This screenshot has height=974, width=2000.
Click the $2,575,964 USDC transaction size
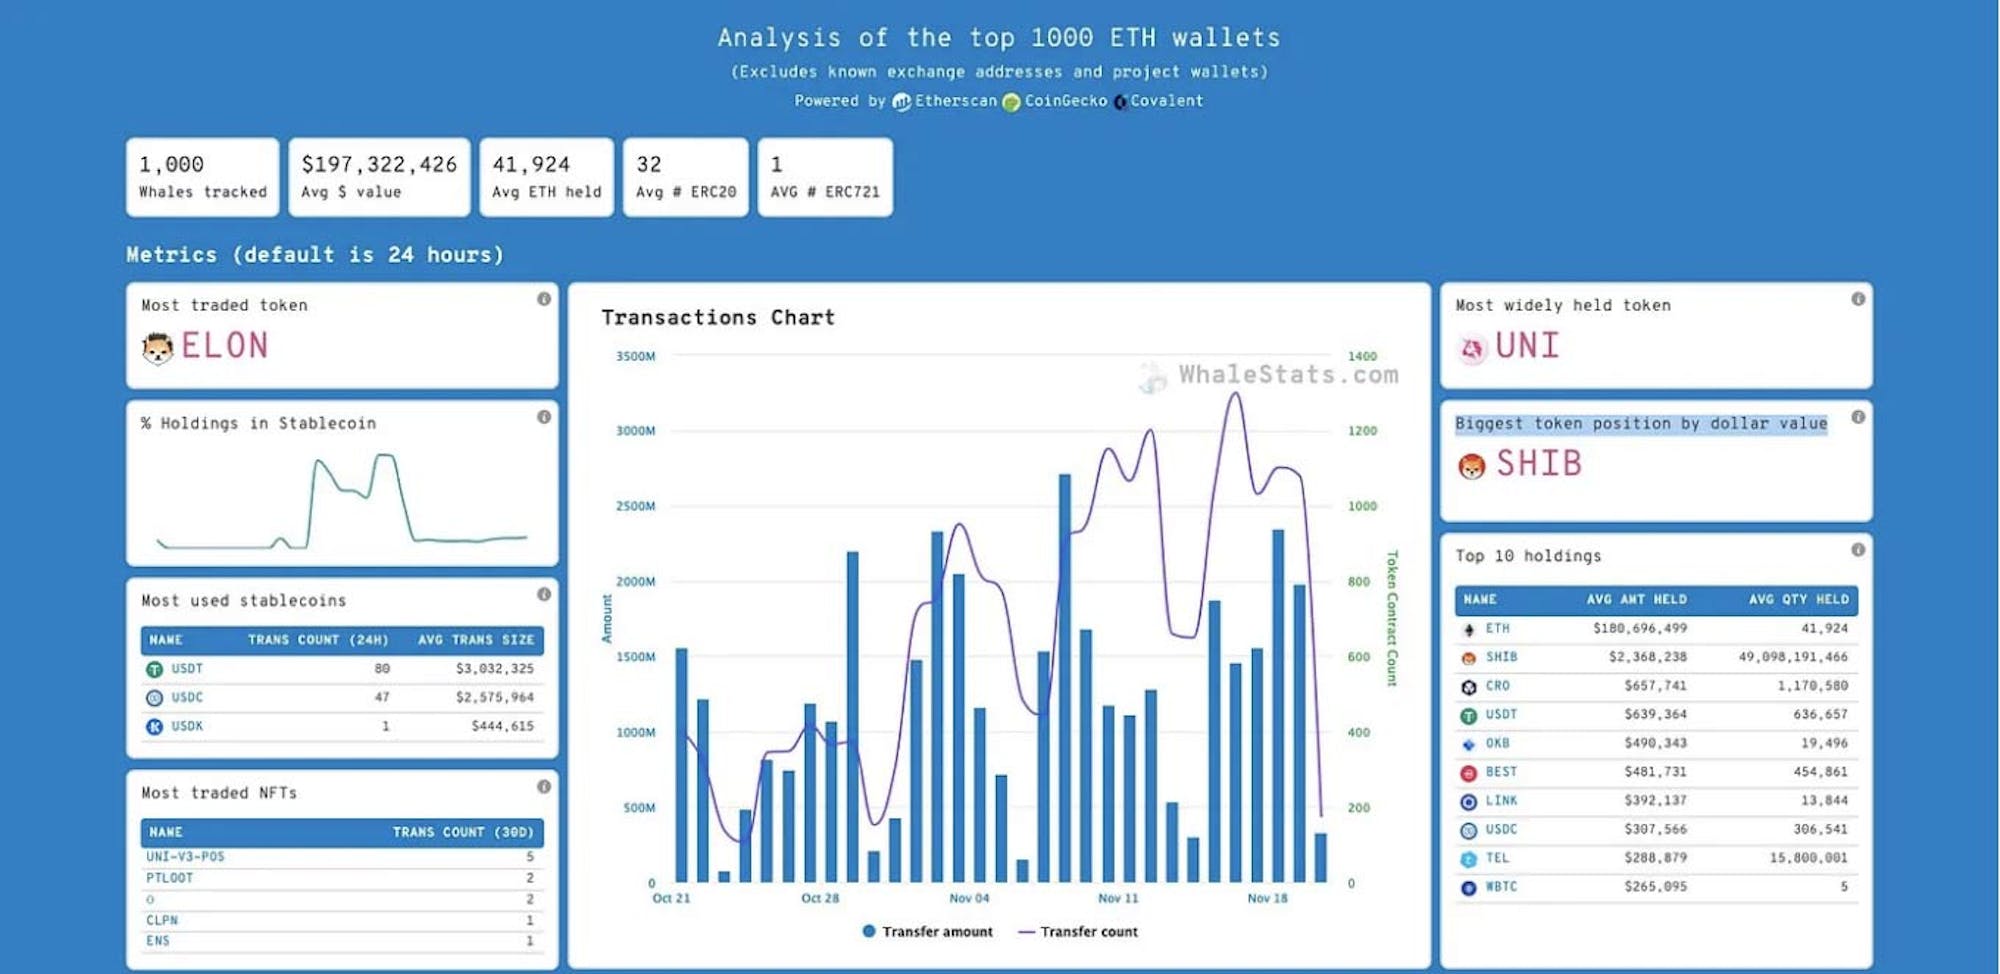click(495, 698)
